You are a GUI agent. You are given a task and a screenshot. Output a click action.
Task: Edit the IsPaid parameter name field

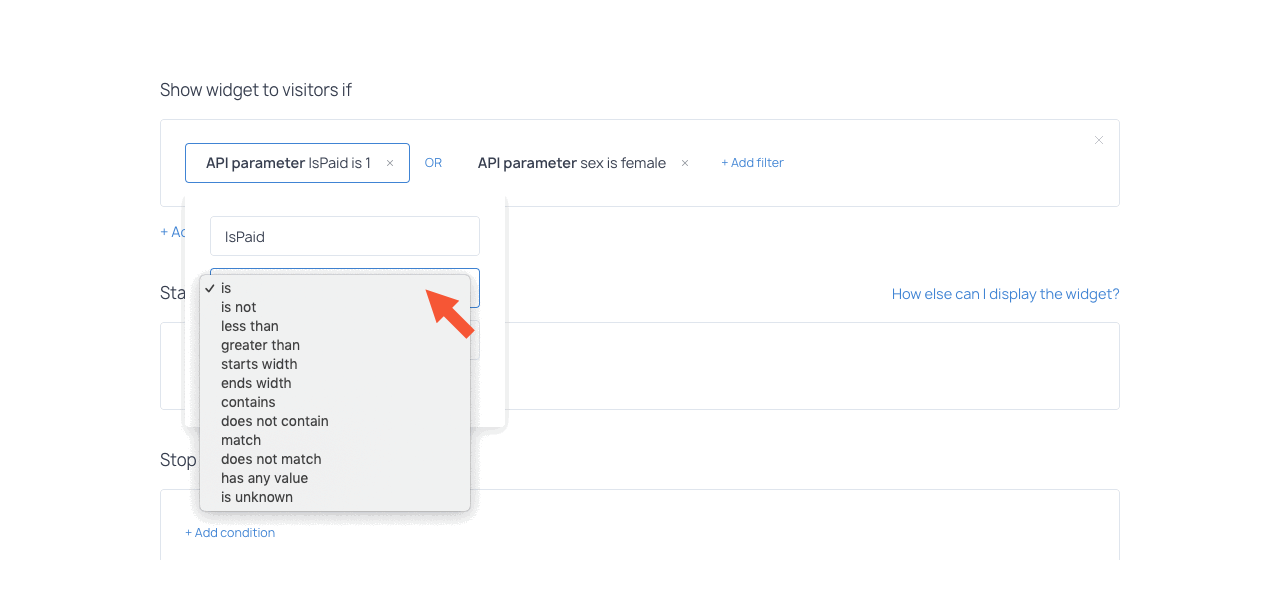[344, 236]
